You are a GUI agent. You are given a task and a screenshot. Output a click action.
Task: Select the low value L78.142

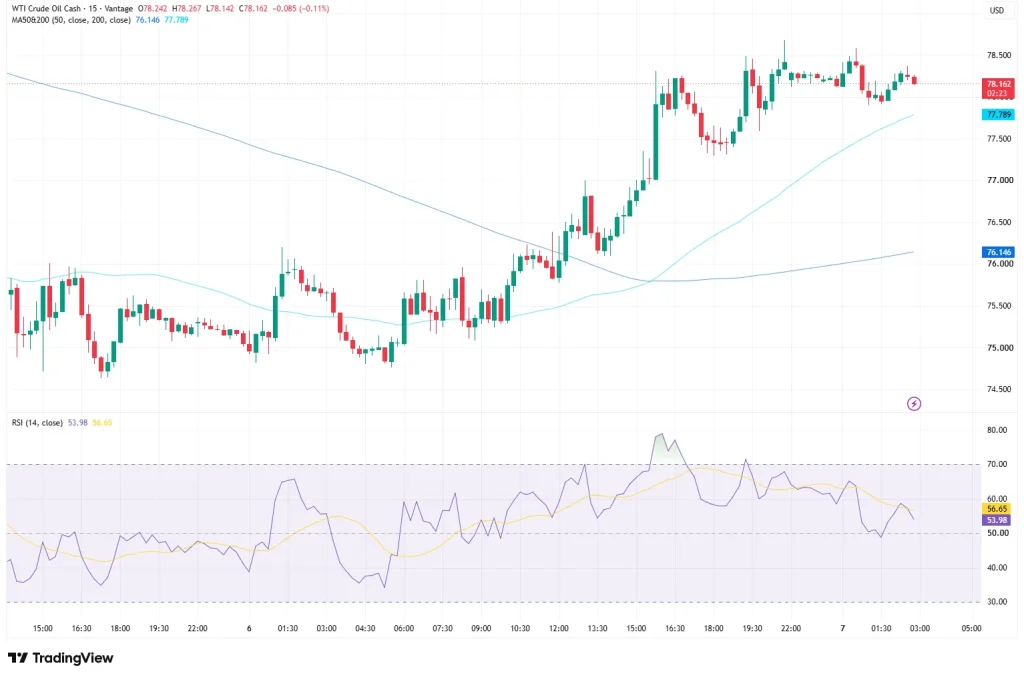click(x=220, y=8)
